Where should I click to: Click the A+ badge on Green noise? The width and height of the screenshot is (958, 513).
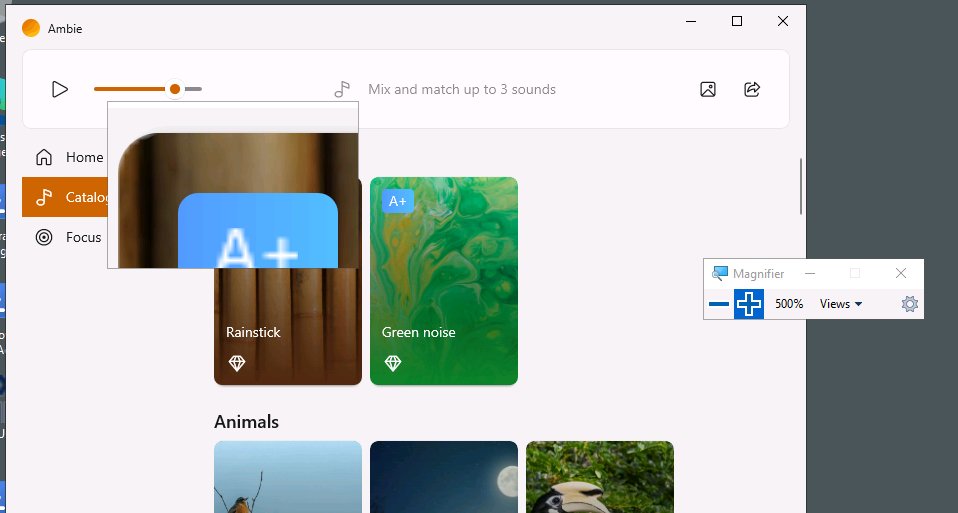tap(398, 201)
